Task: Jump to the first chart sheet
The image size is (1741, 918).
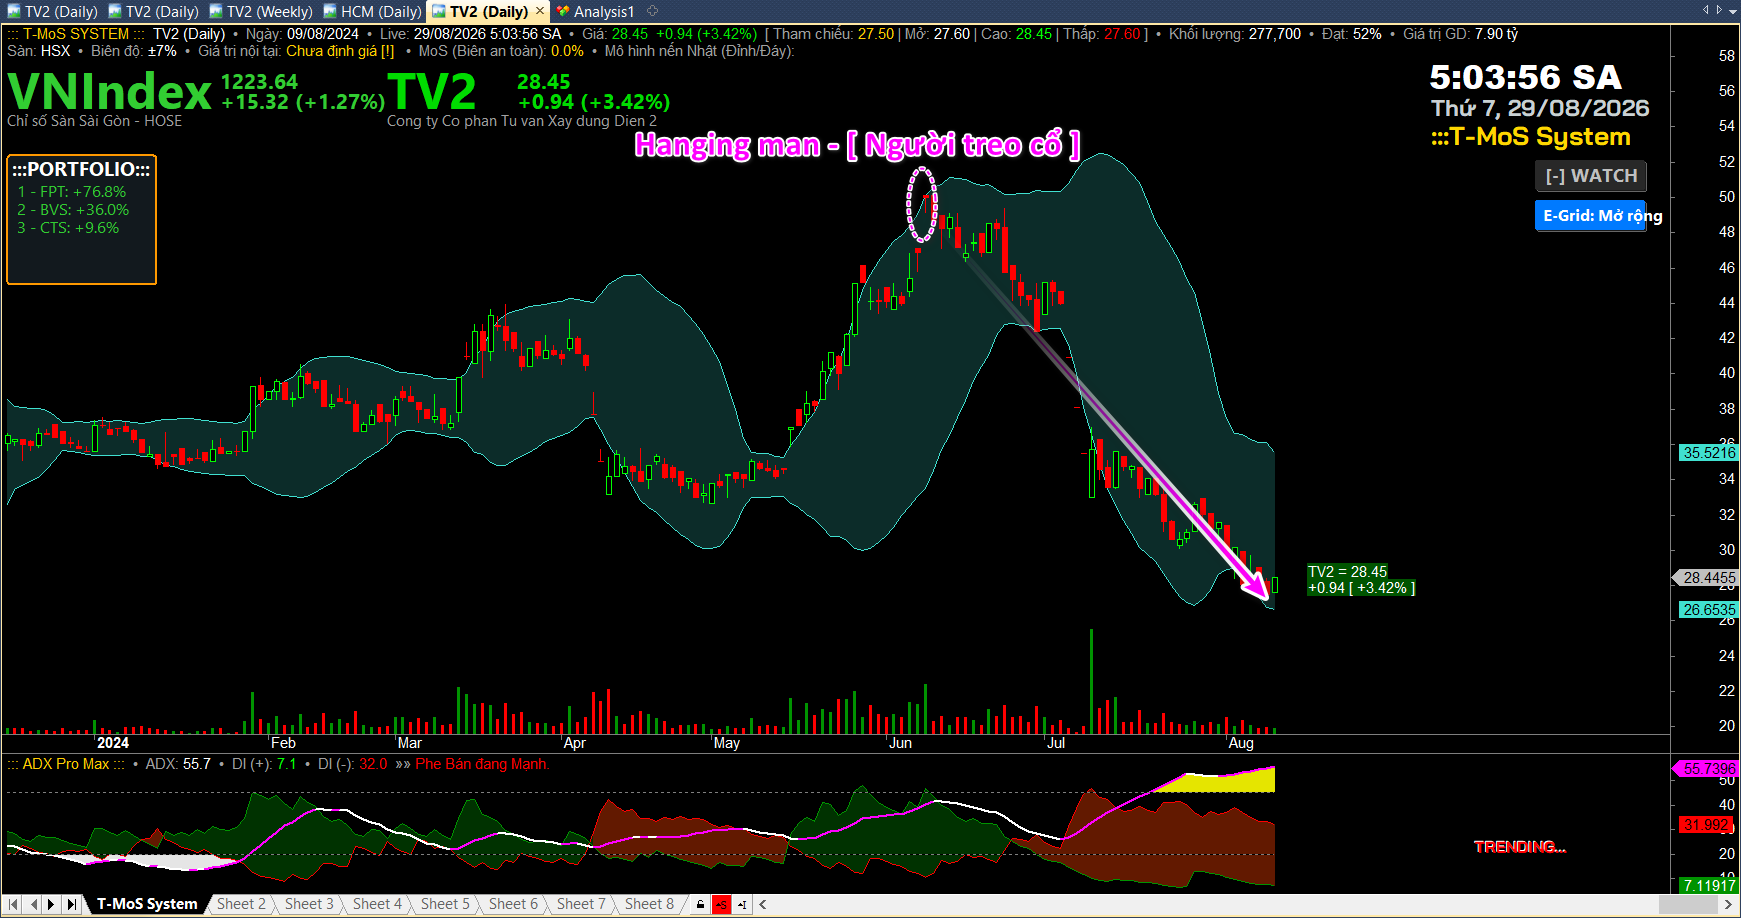Action: tap(14, 904)
